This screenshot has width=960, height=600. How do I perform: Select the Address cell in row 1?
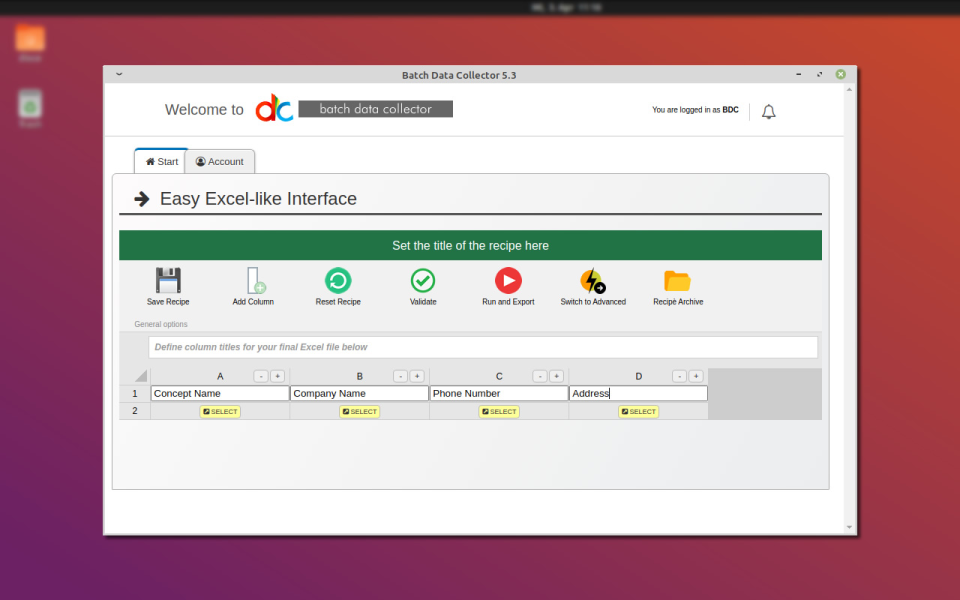pos(638,393)
